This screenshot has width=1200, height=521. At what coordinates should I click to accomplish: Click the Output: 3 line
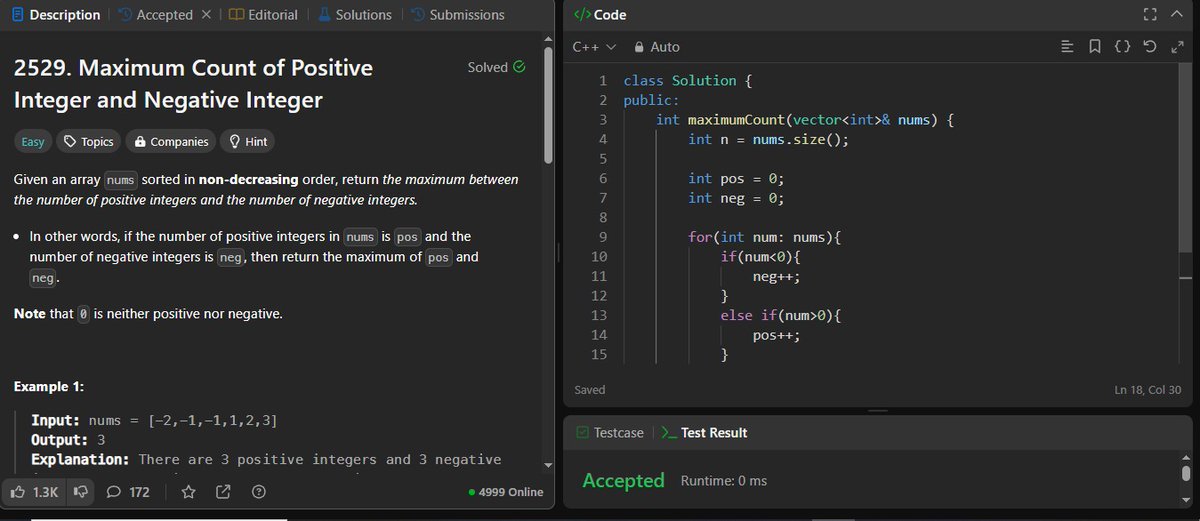click(68, 440)
